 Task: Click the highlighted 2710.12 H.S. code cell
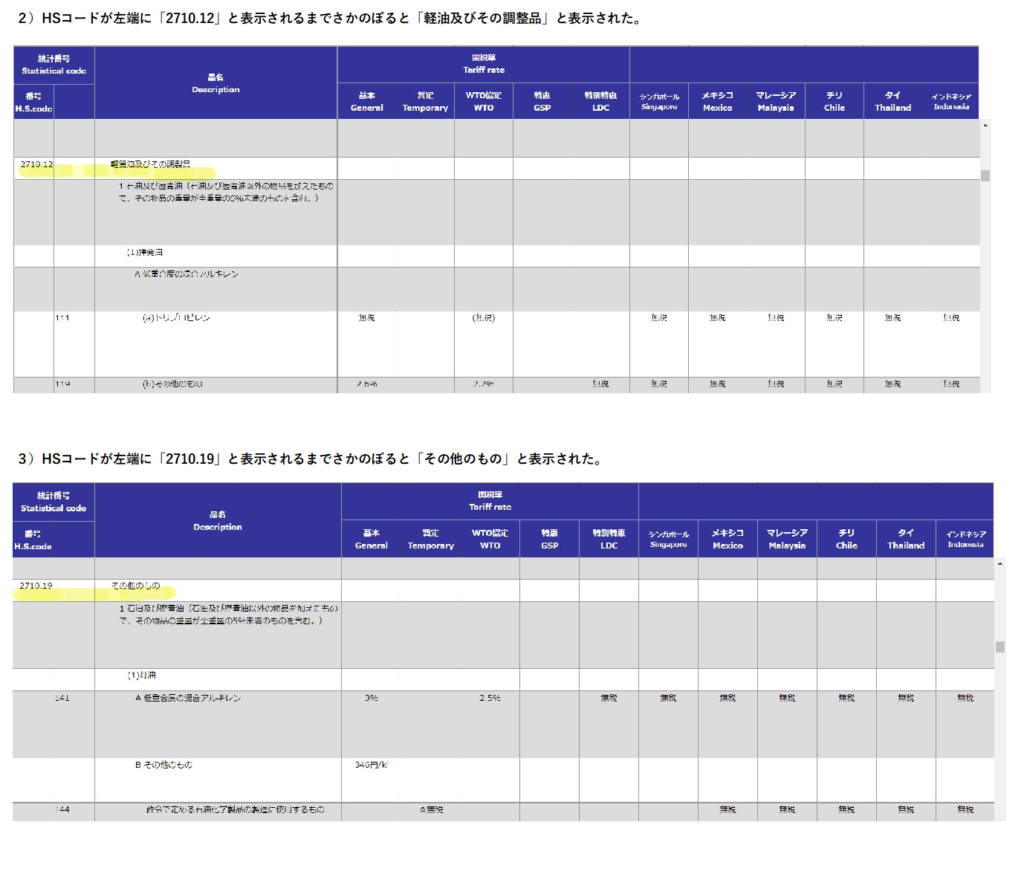coord(36,164)
